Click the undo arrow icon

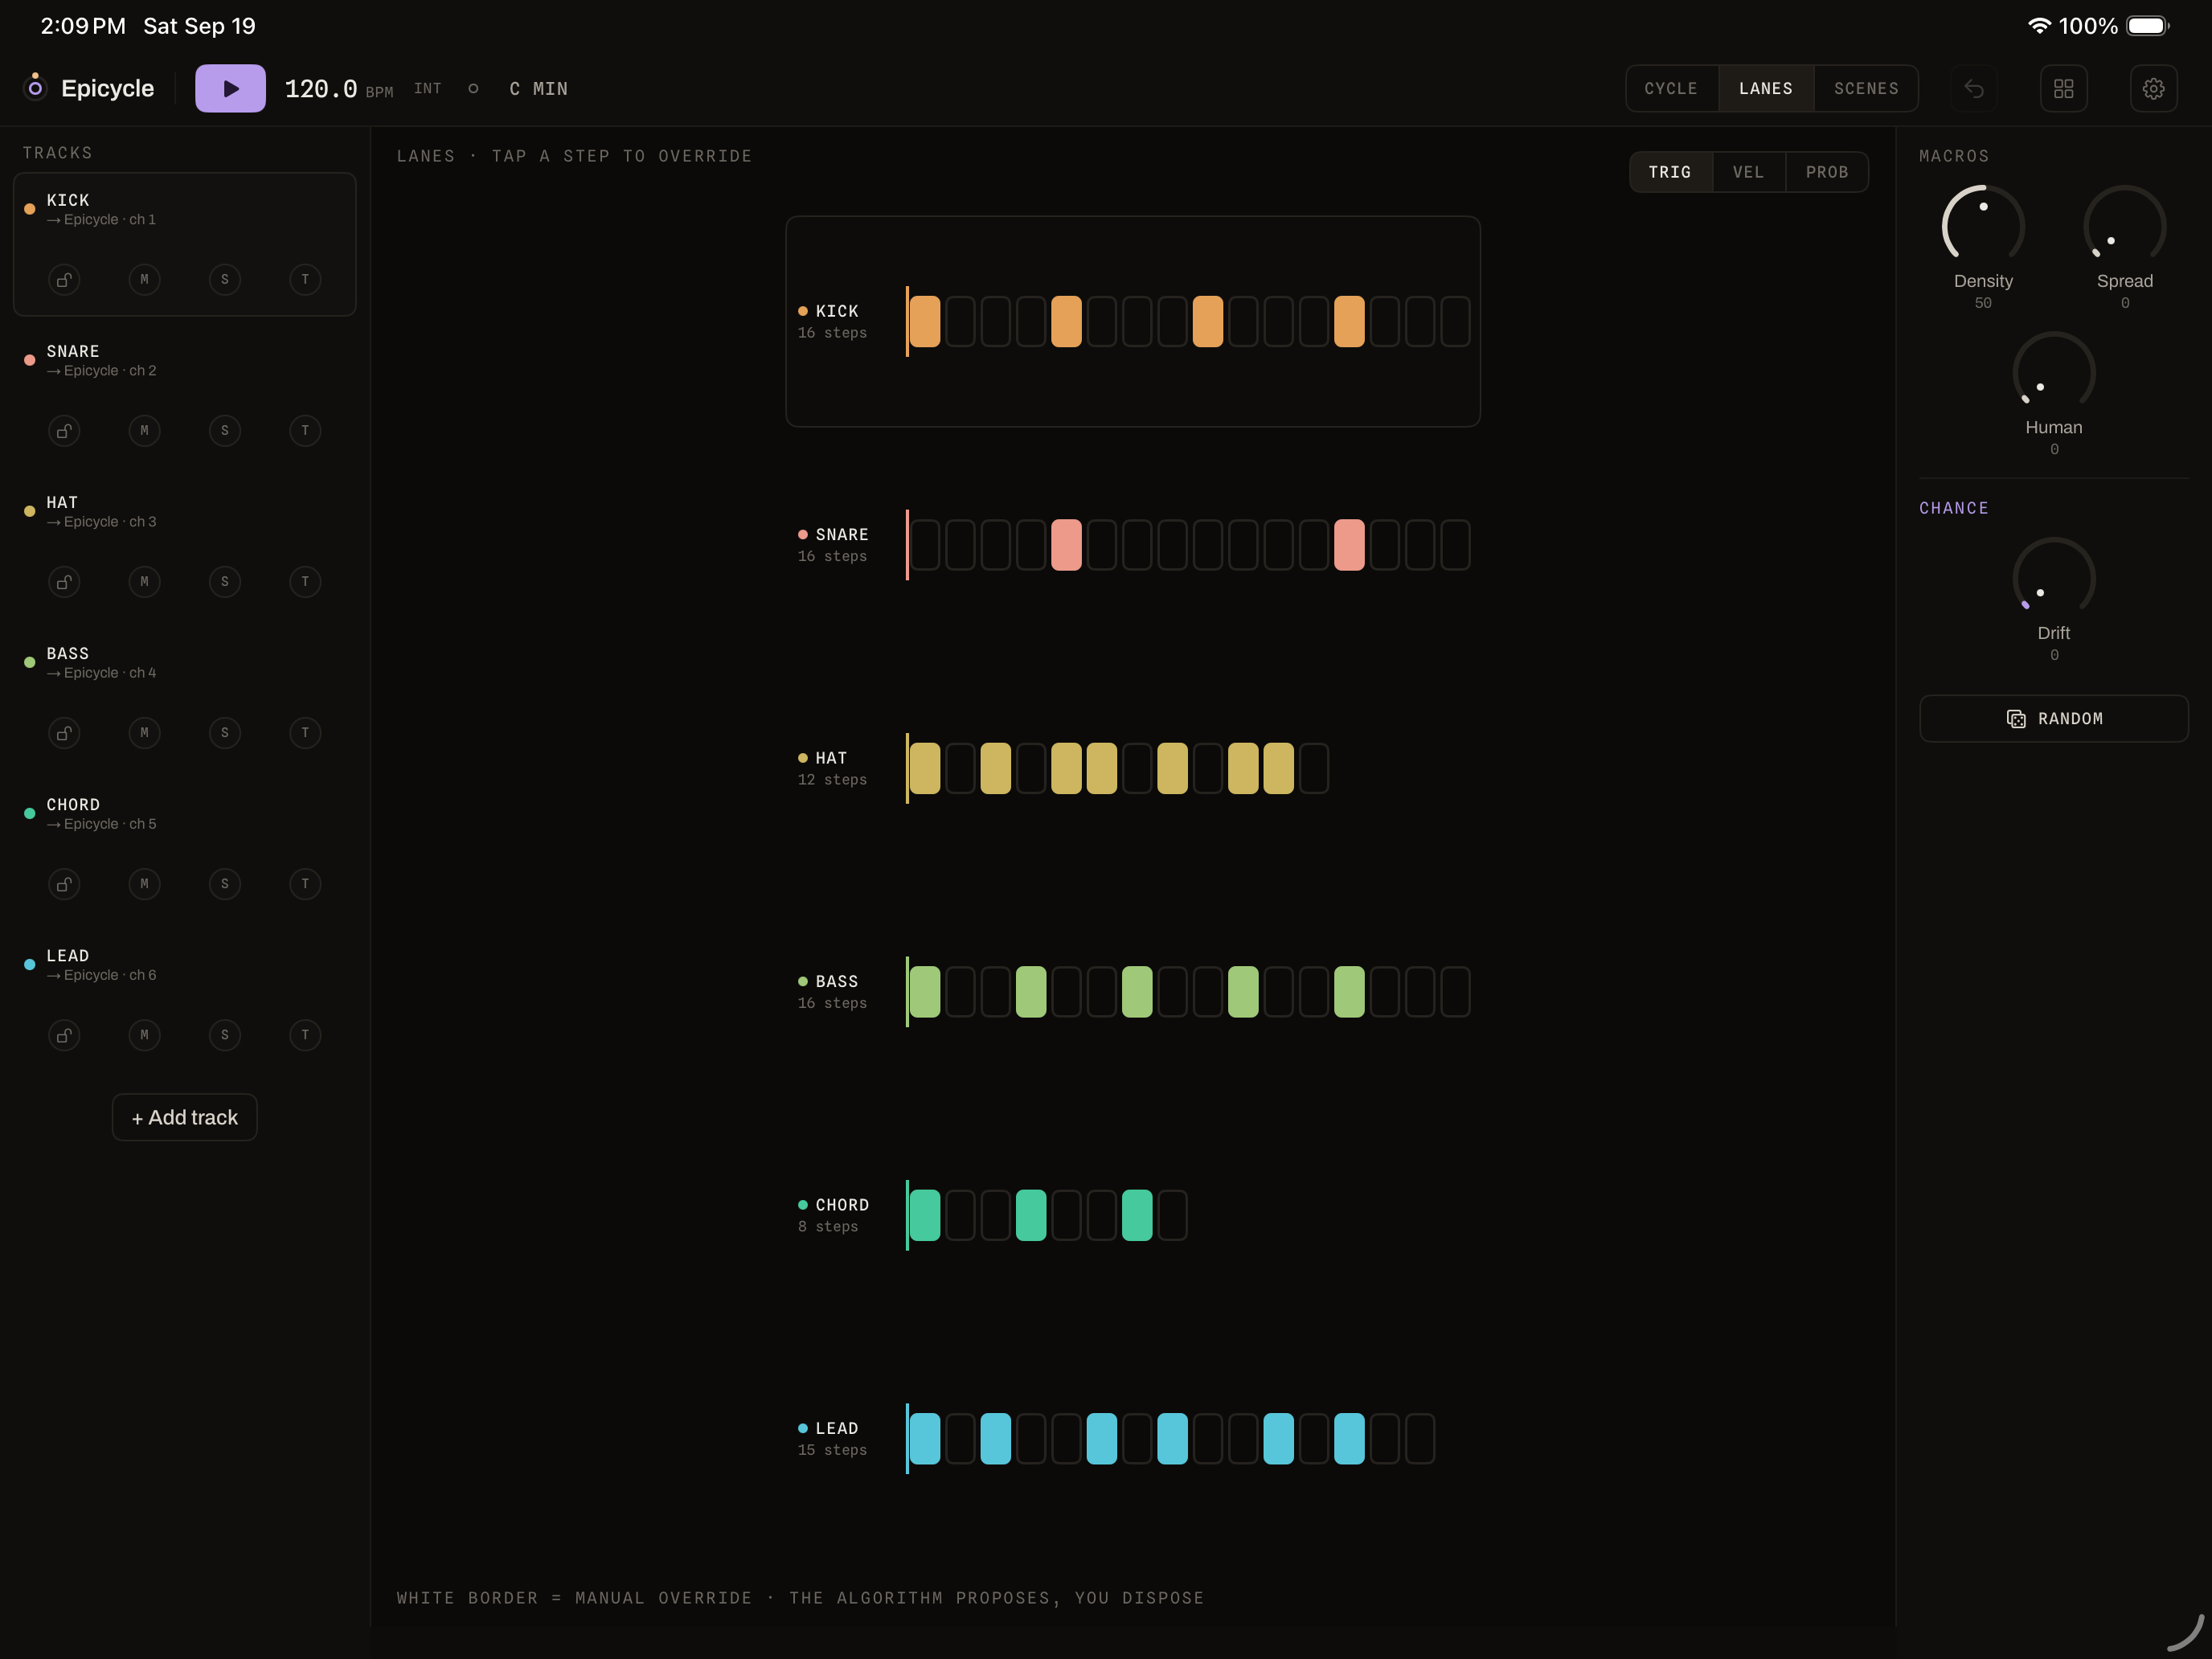point(1974,88)
